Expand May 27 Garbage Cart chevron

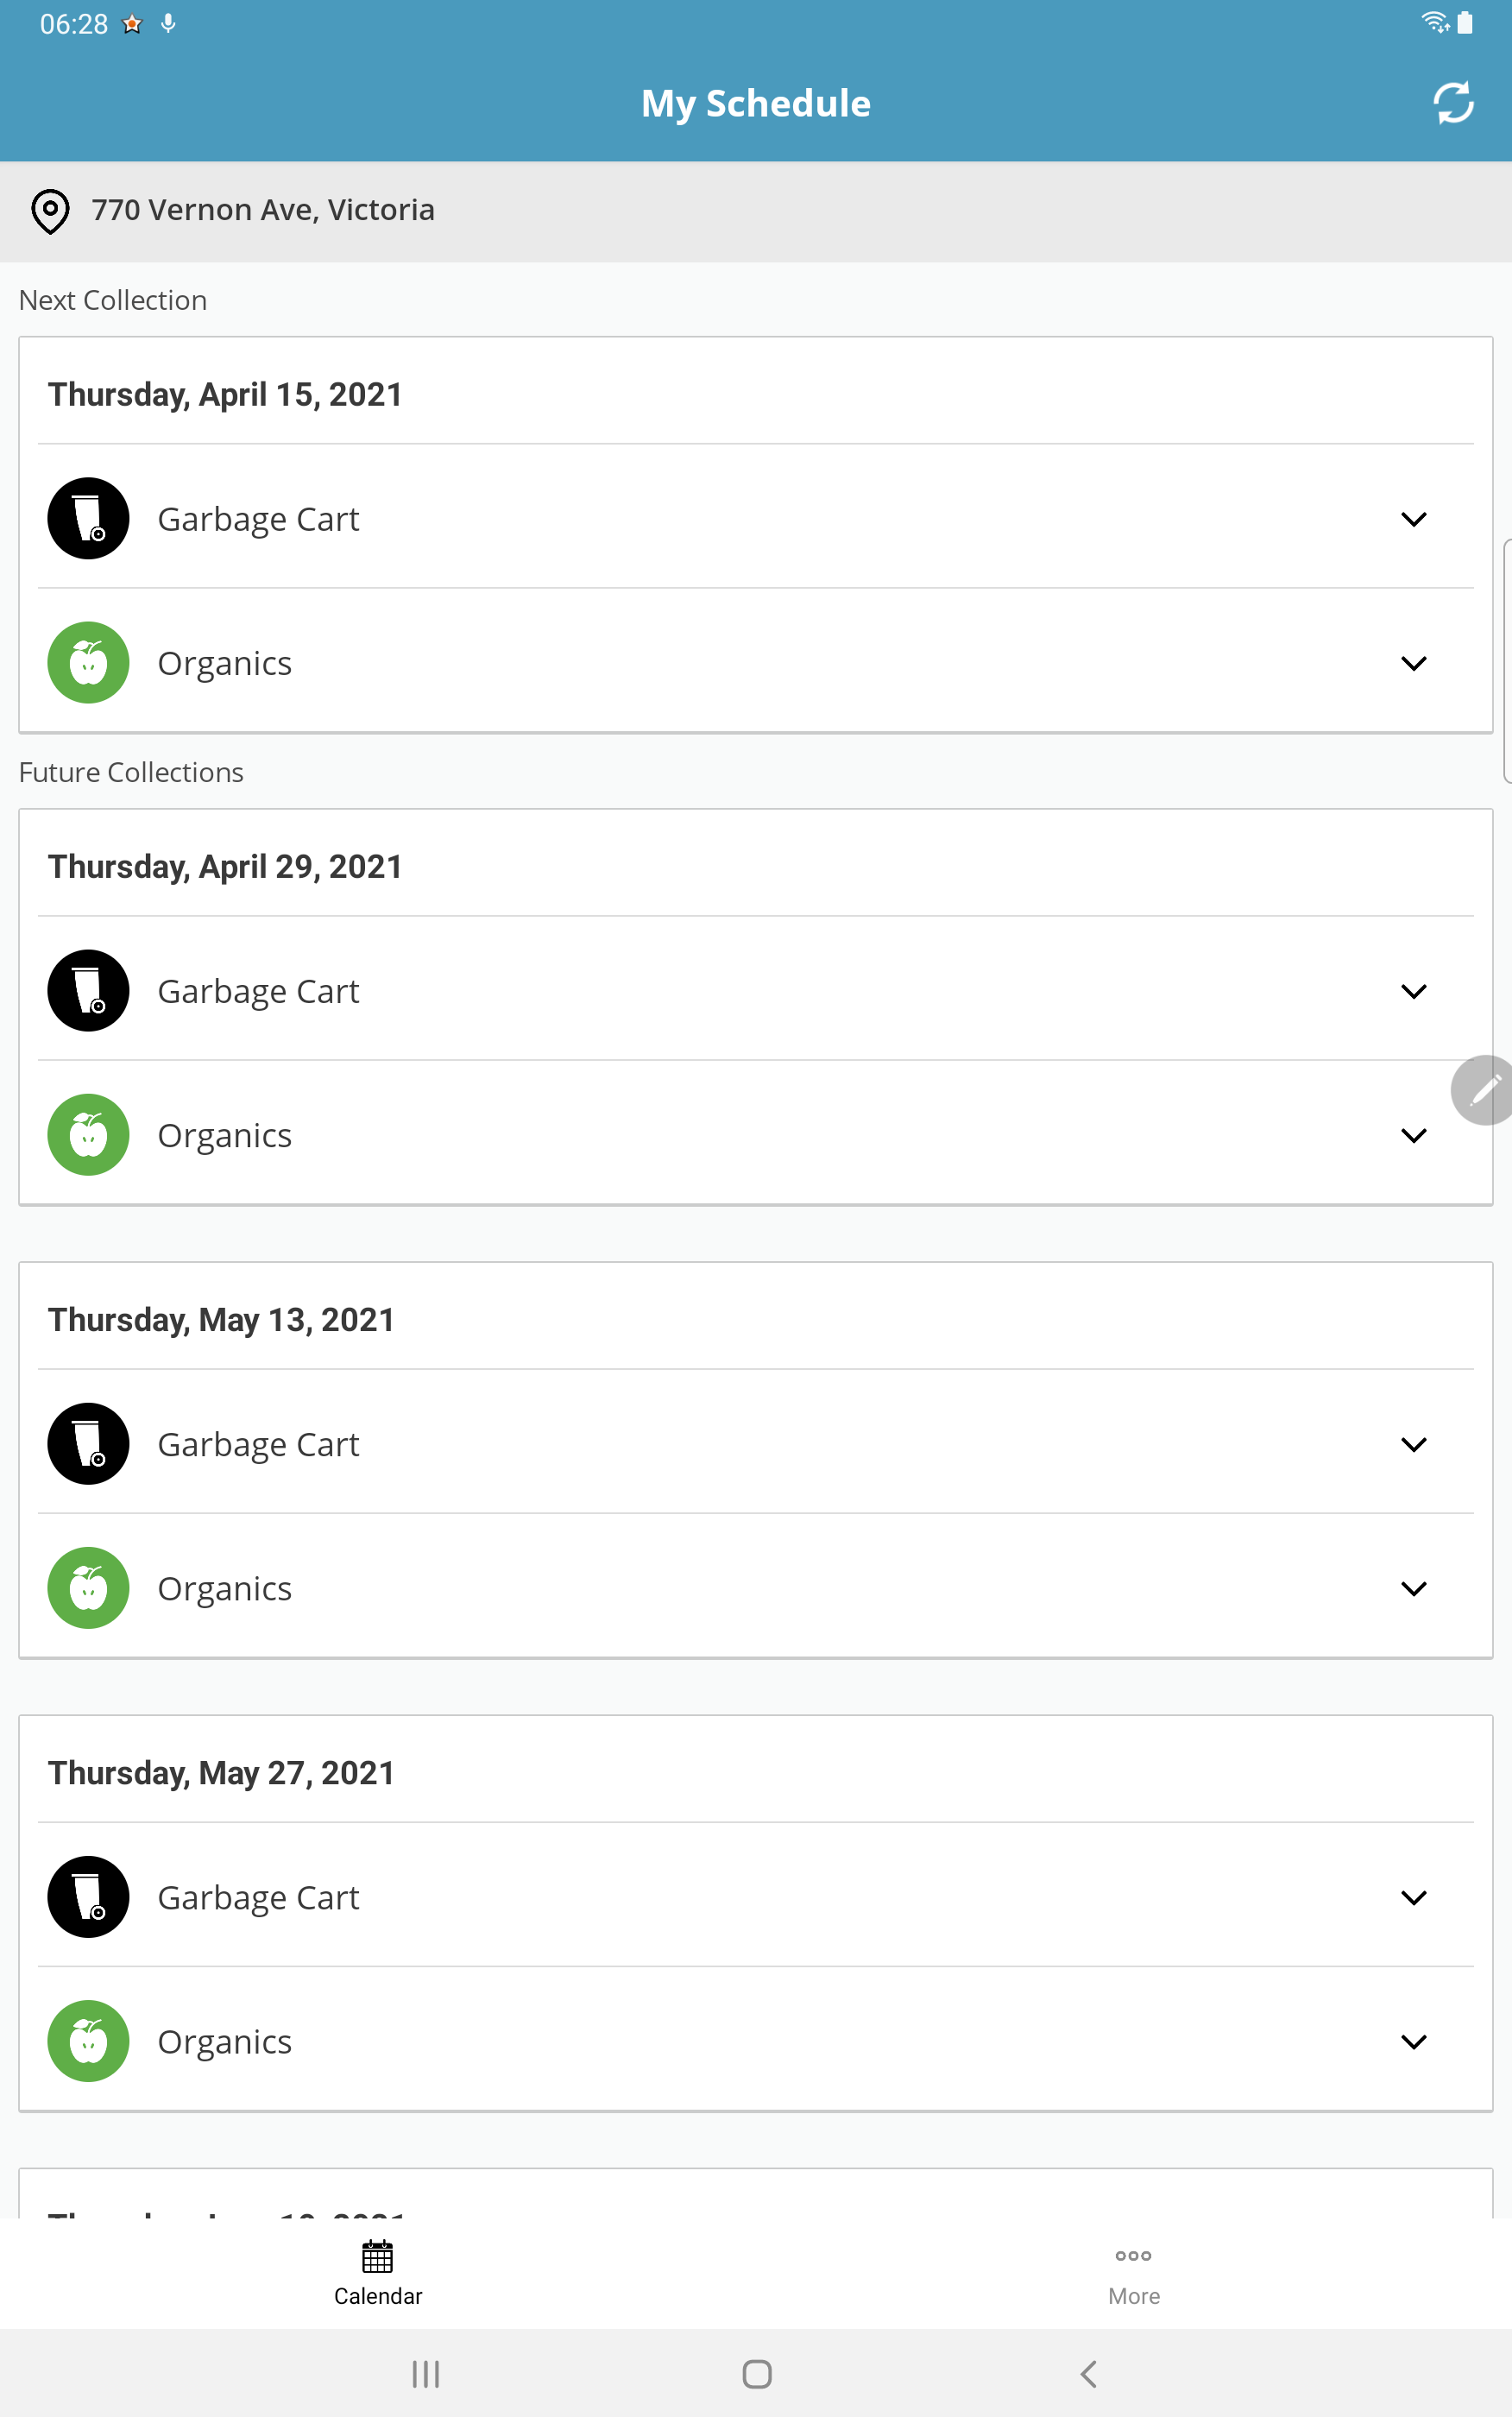click(x=1413, y=1897)
